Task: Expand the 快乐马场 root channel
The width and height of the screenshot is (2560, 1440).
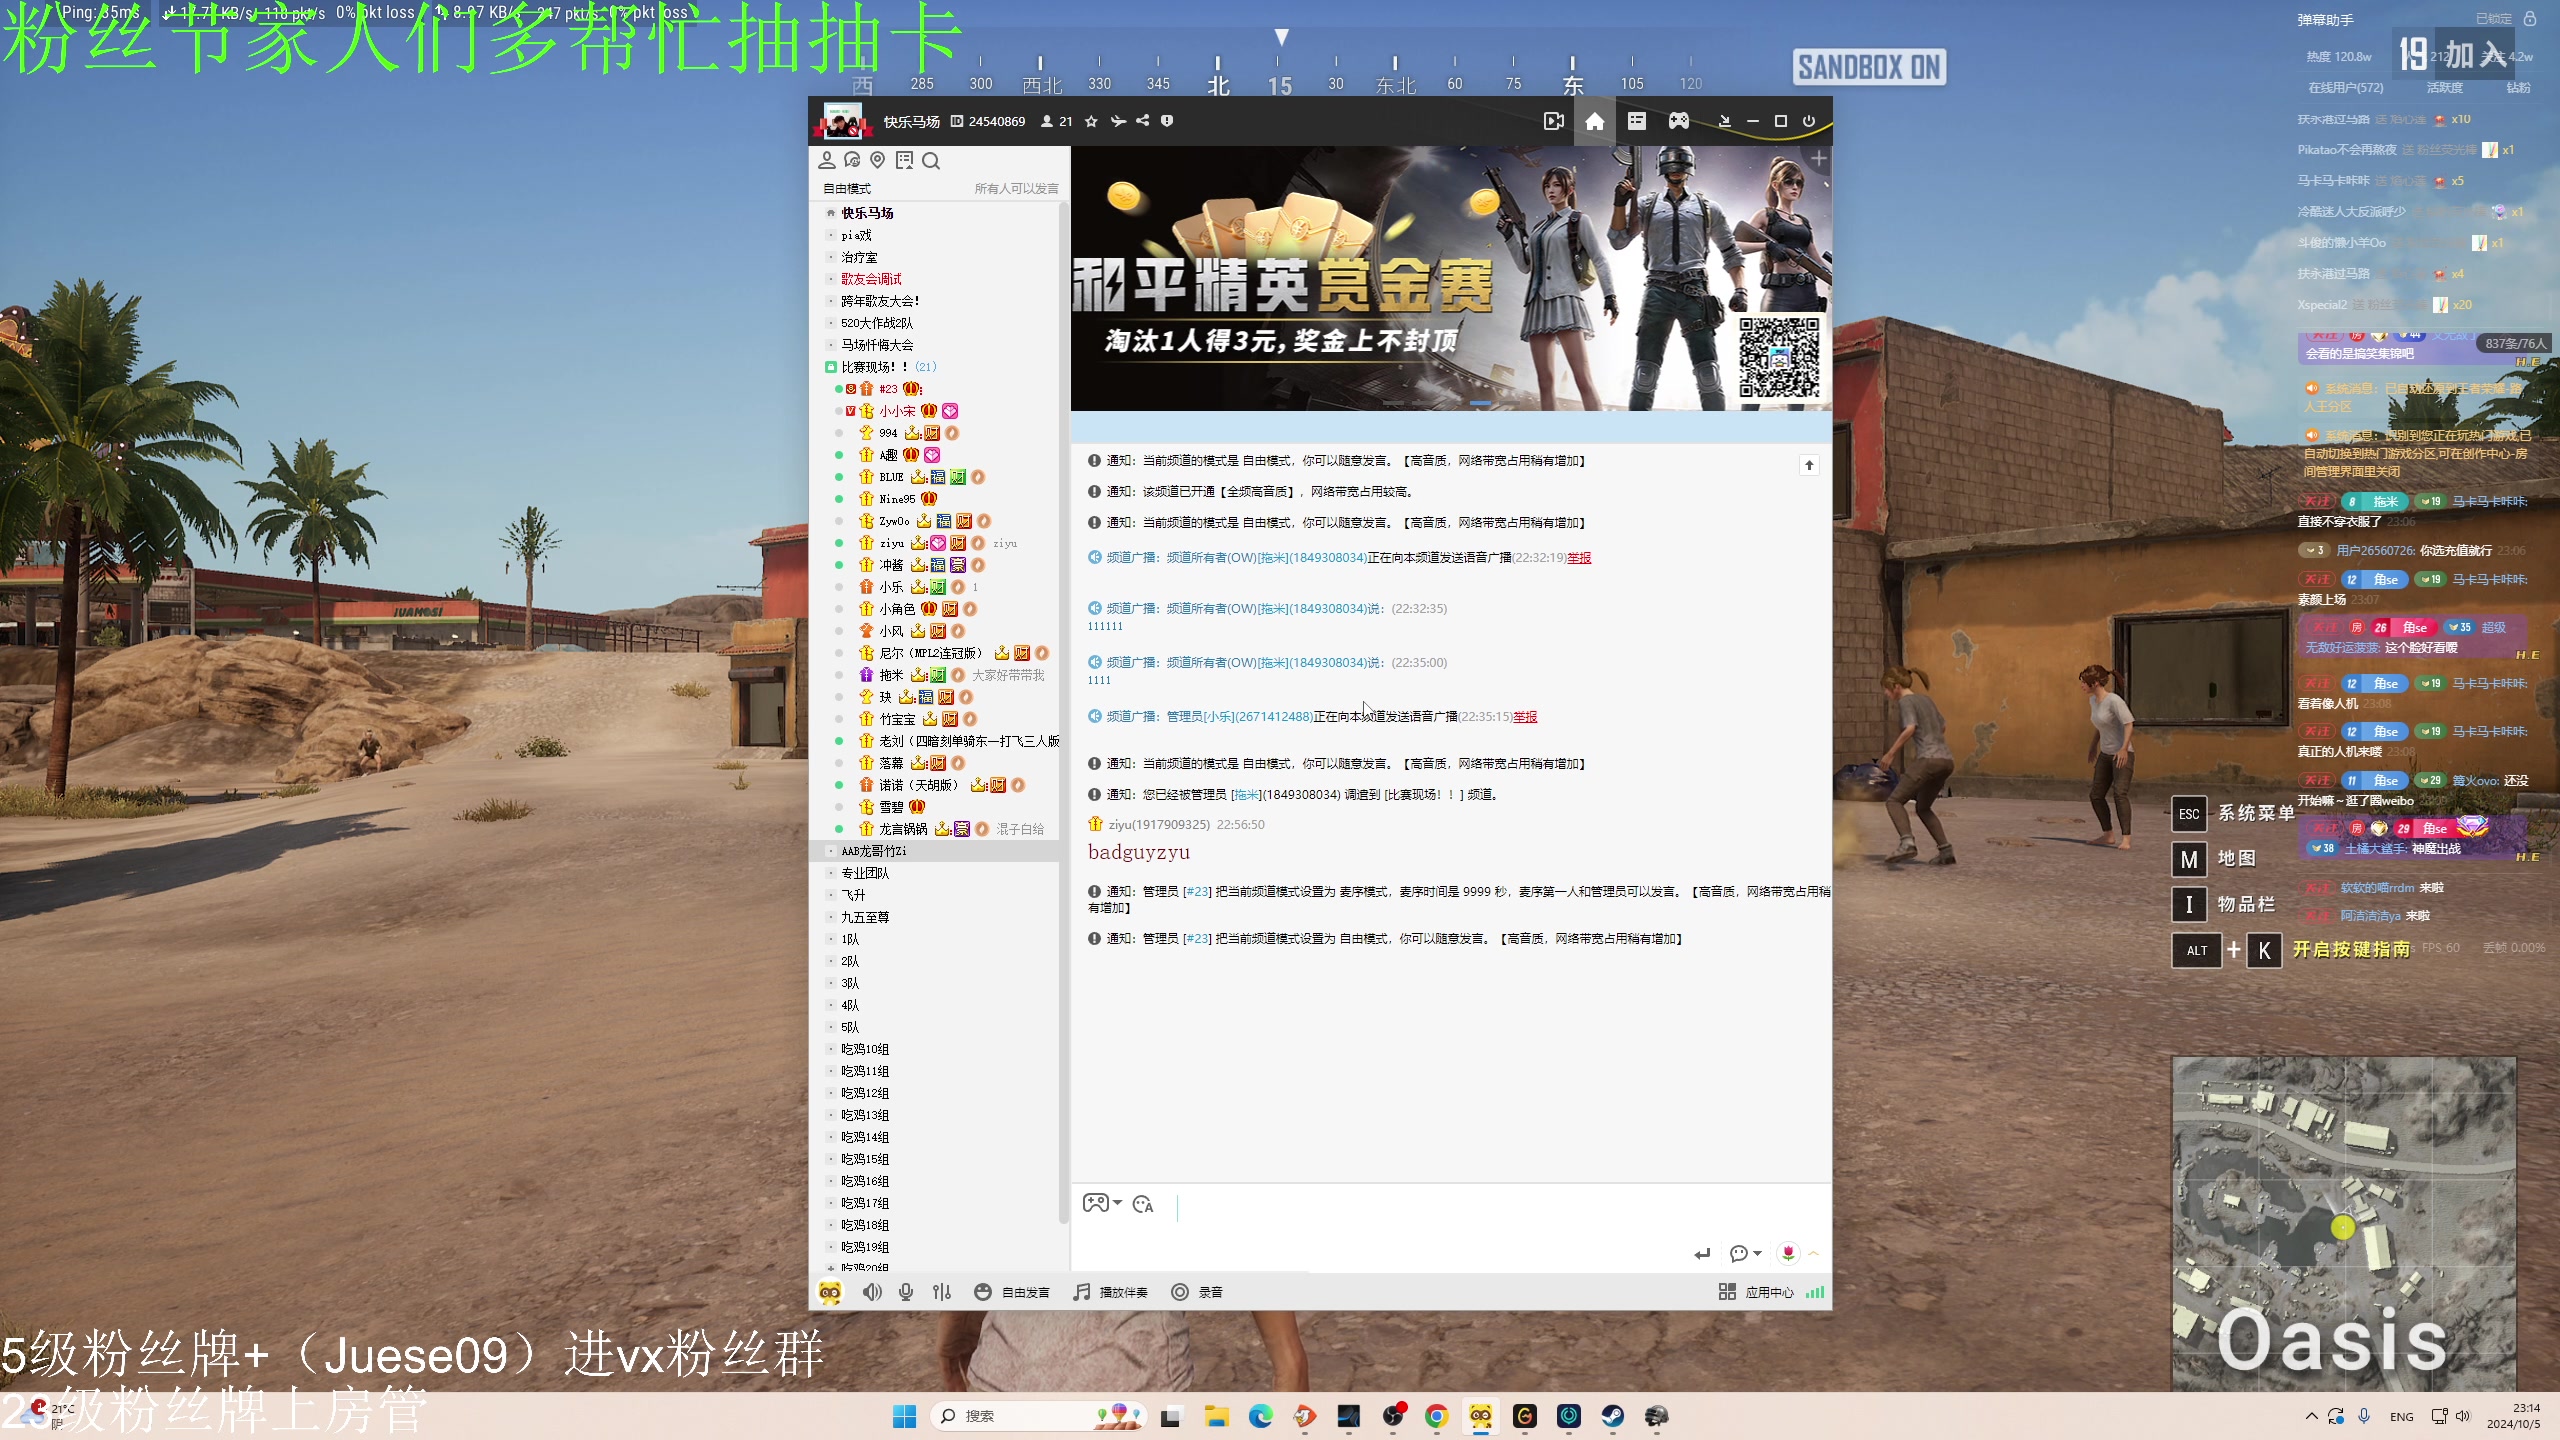Action: (830, 213)
